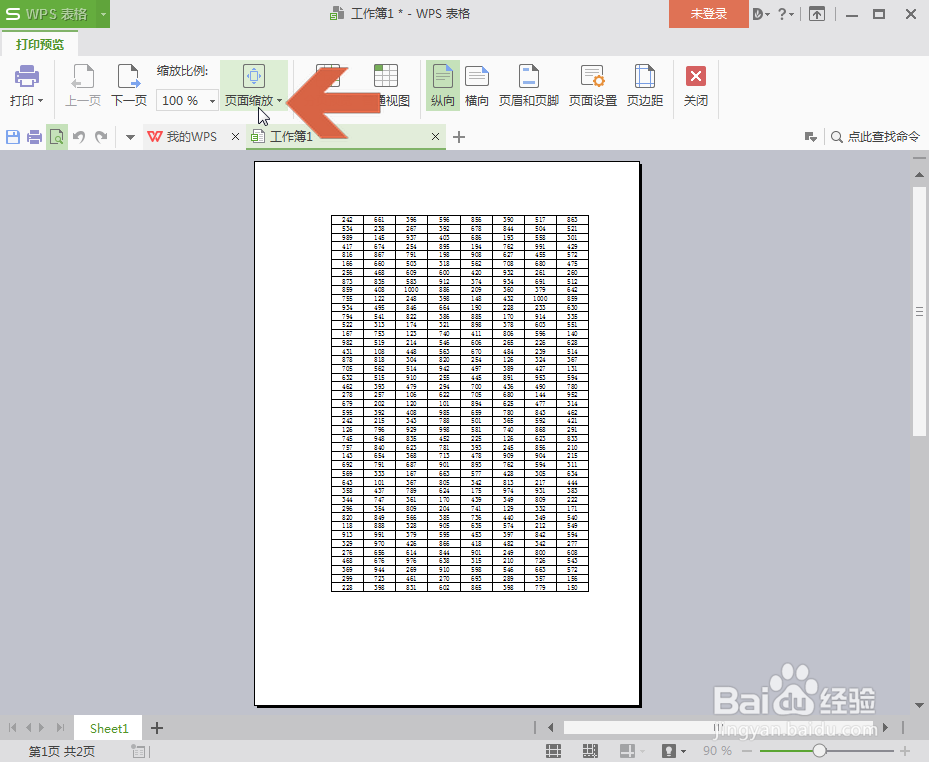Add a new document tab with plus
This screenshot has height=762, width=929.
tap(459, 137)
